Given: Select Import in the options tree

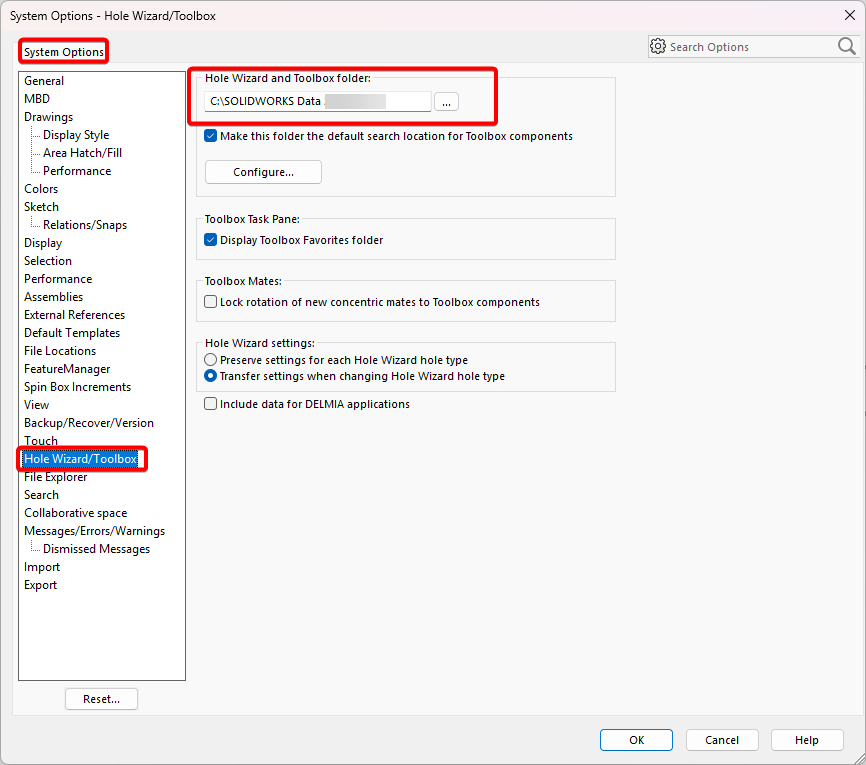Looking at the screenshot, I should point(42,567).
